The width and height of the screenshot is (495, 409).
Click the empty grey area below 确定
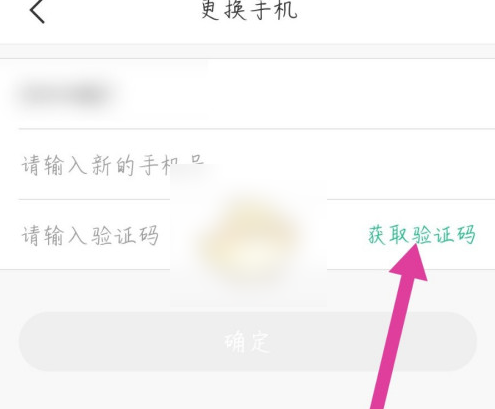click(x=200, y=391)
